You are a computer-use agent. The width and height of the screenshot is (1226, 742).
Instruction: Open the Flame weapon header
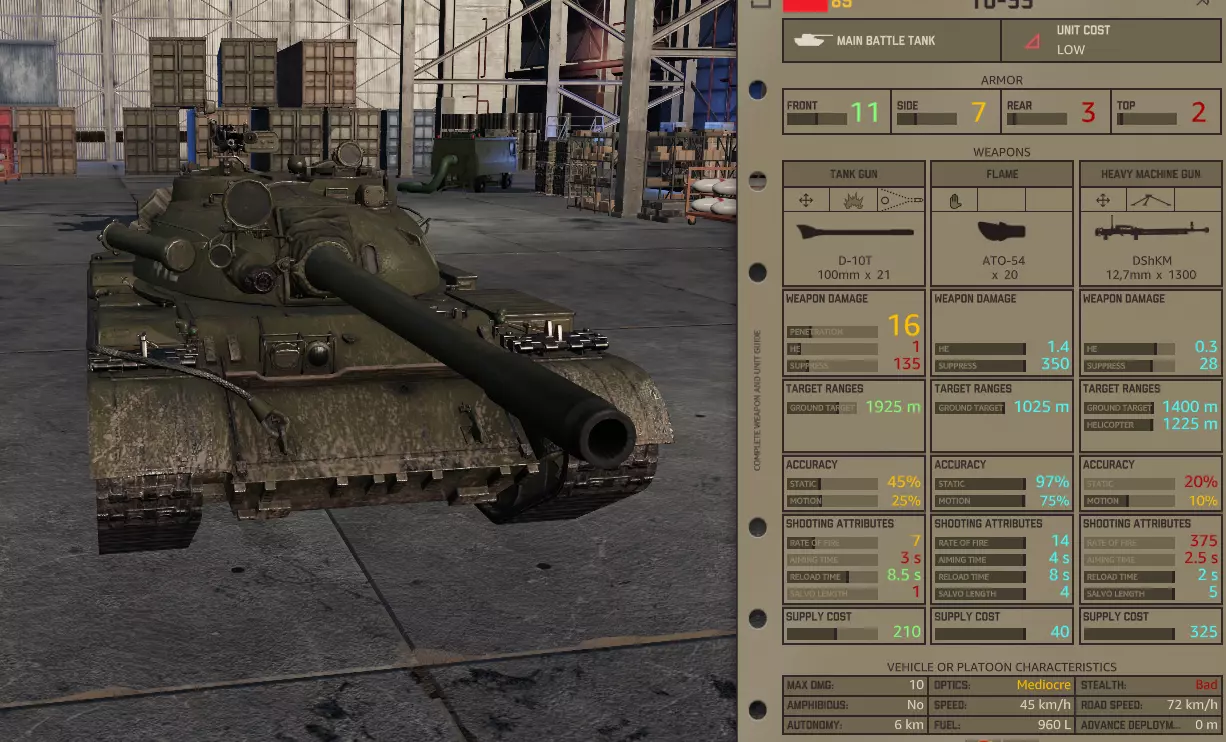1002,174
